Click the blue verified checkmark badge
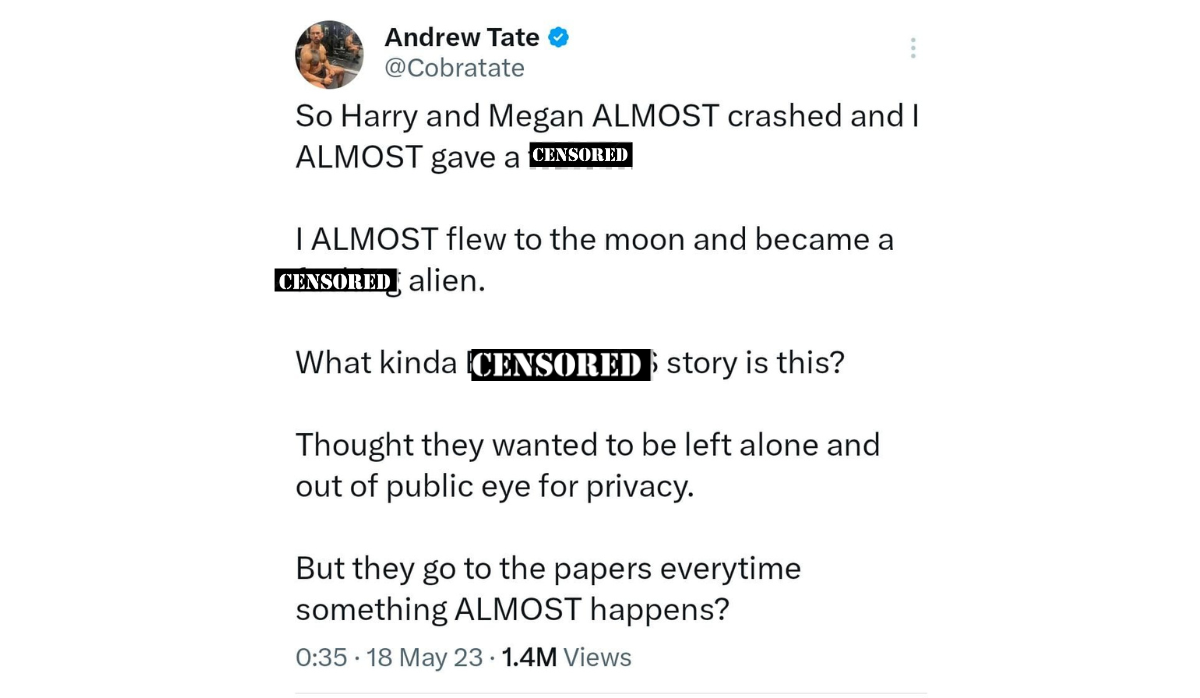The image size is (1200, 698). tap(559, 38)
